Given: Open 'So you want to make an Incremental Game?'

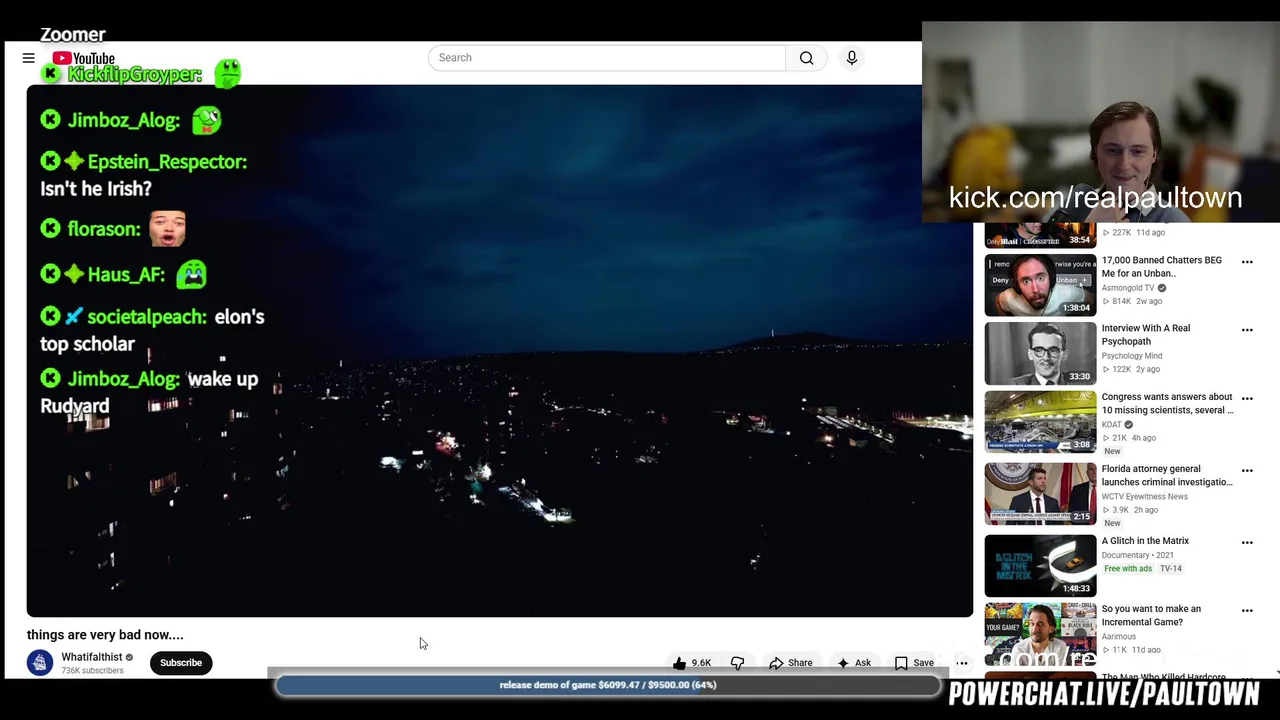Looking at the screenshot, I should 1151,615.
